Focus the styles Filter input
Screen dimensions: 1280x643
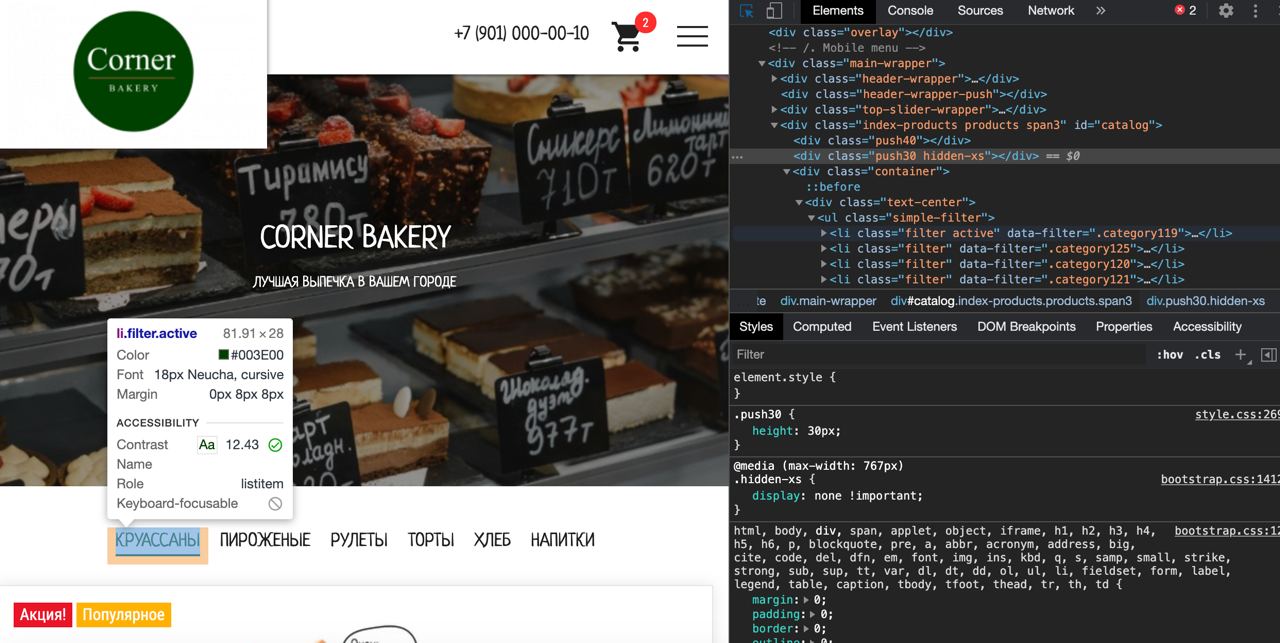940,354
